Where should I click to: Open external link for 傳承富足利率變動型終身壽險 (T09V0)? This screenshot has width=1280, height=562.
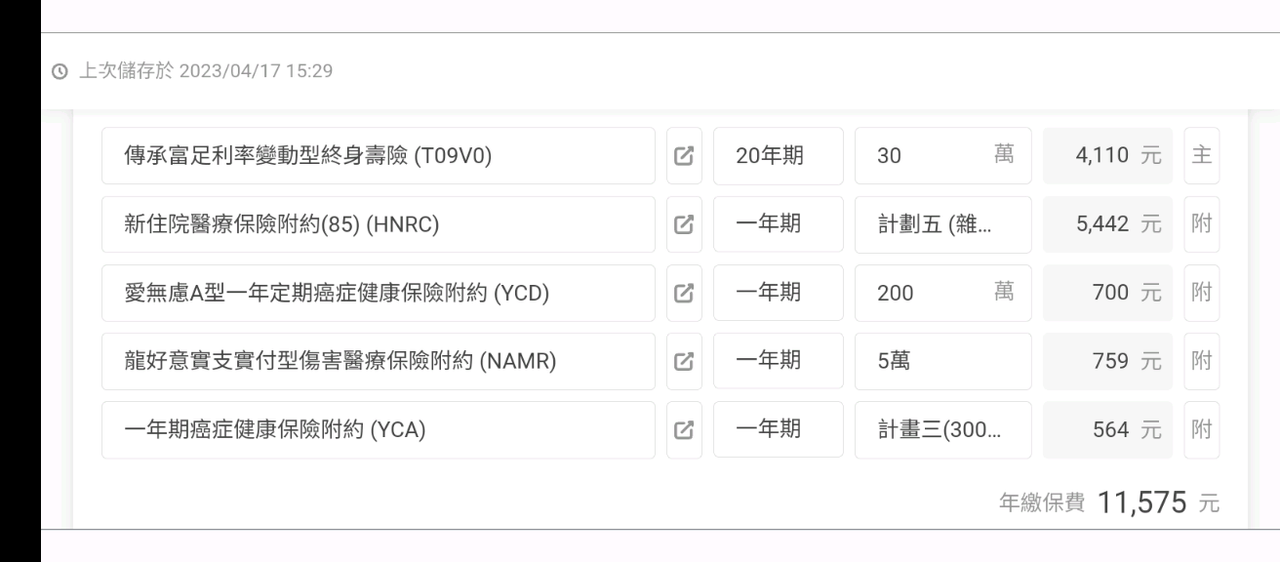pyautogui.click(x=684, y=156)
